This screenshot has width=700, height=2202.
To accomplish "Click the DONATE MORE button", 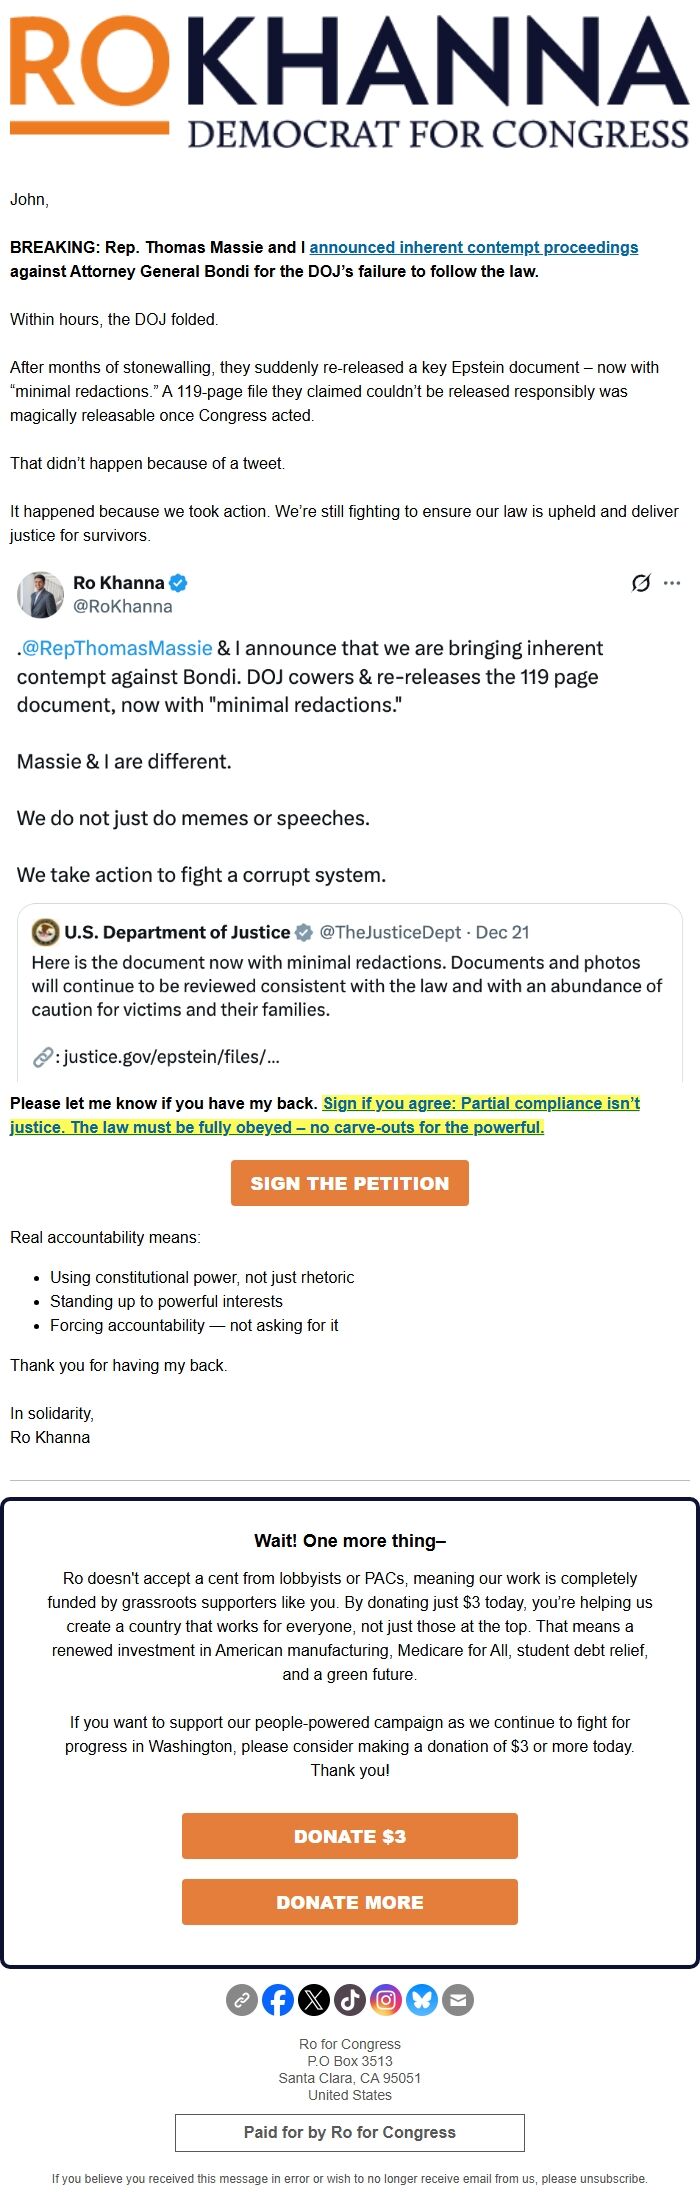I will click(349, 1901).
